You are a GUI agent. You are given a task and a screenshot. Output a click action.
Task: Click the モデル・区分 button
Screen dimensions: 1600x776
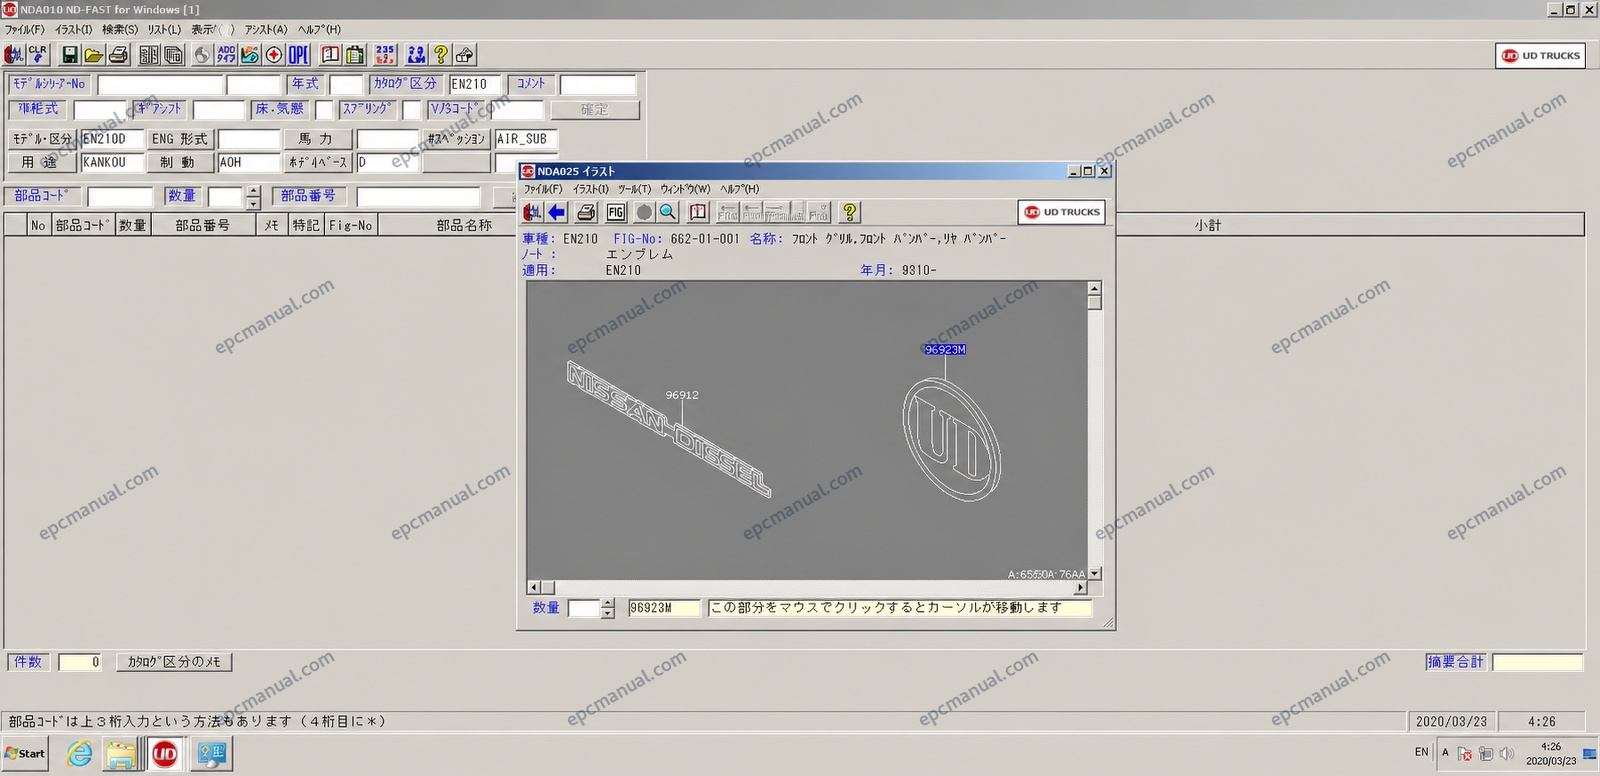click(42, 139)
